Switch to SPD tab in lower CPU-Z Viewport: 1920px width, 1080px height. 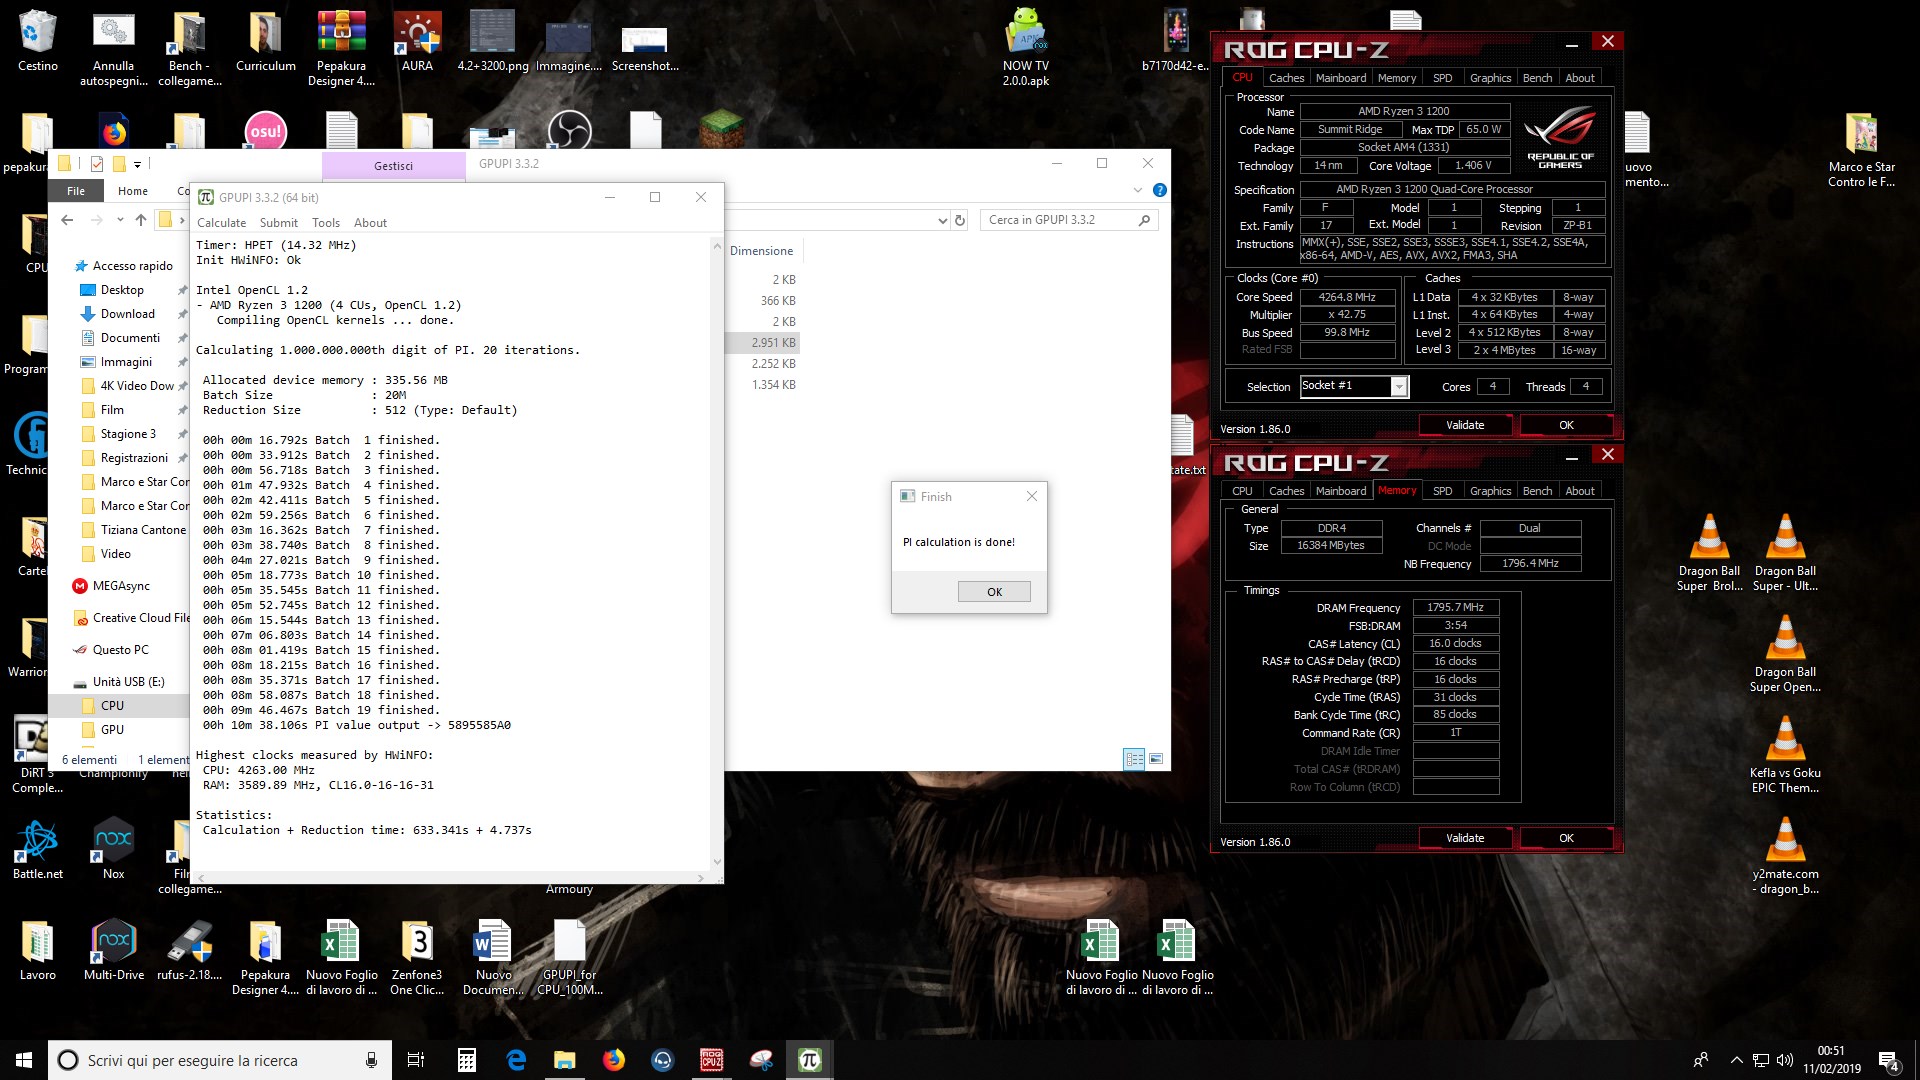1442,490
